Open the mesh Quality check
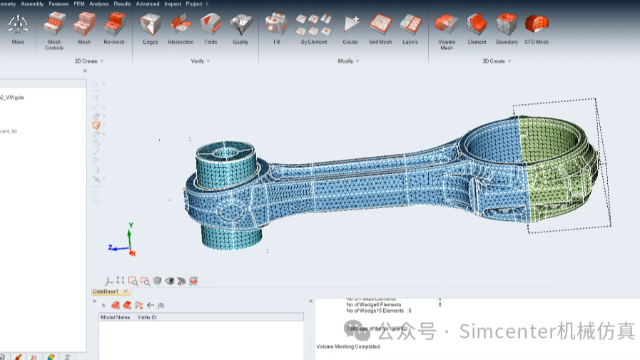This screenshot has width=640, height=360. tap(240, 29)
